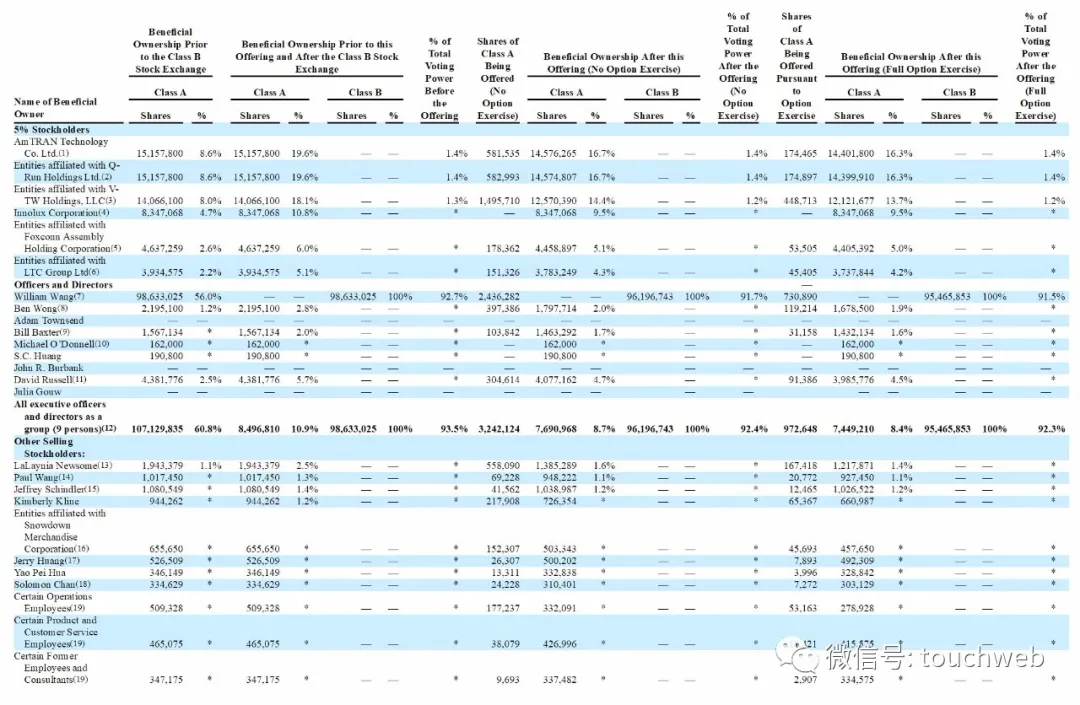Select the "Ben Wong(8)" row name
The width and height of the screenshot is (1080, 705).
[x=41, y=308]
